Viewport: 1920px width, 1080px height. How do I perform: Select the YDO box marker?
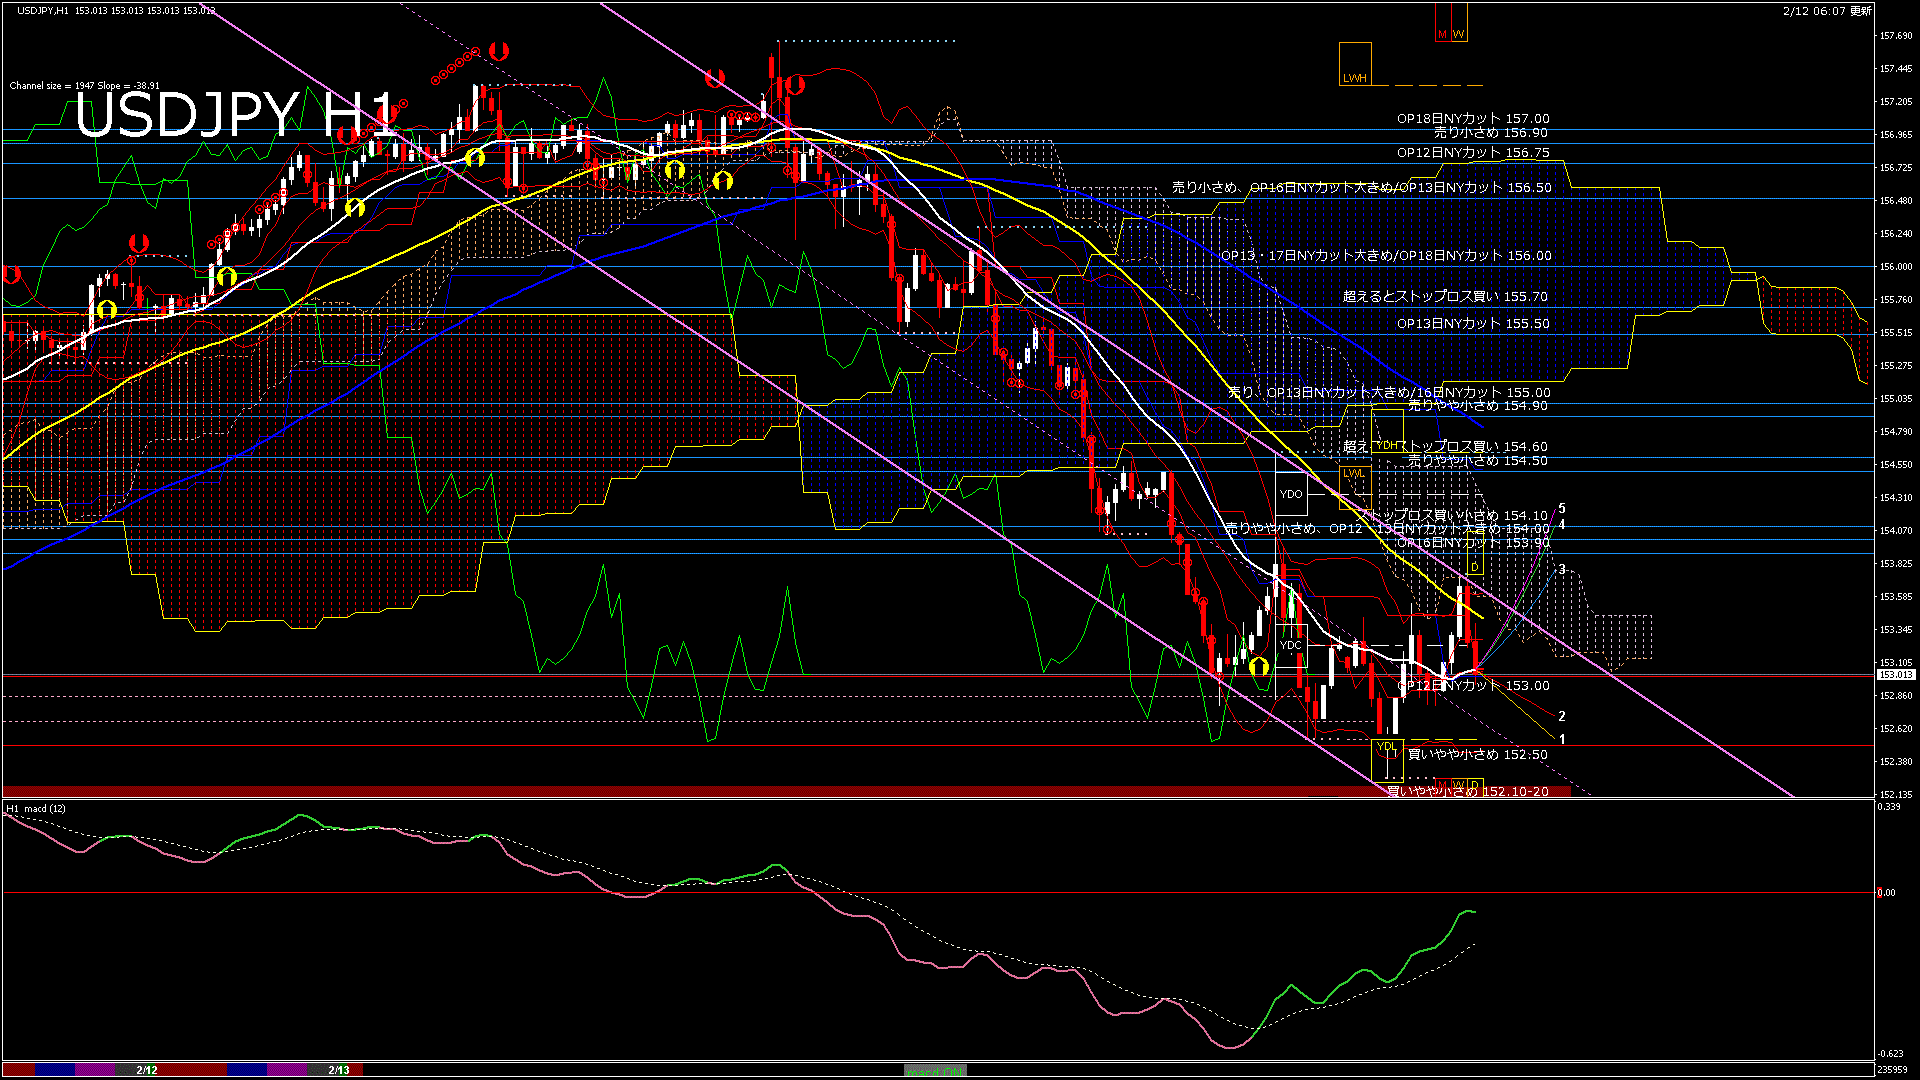point(1291,494)
